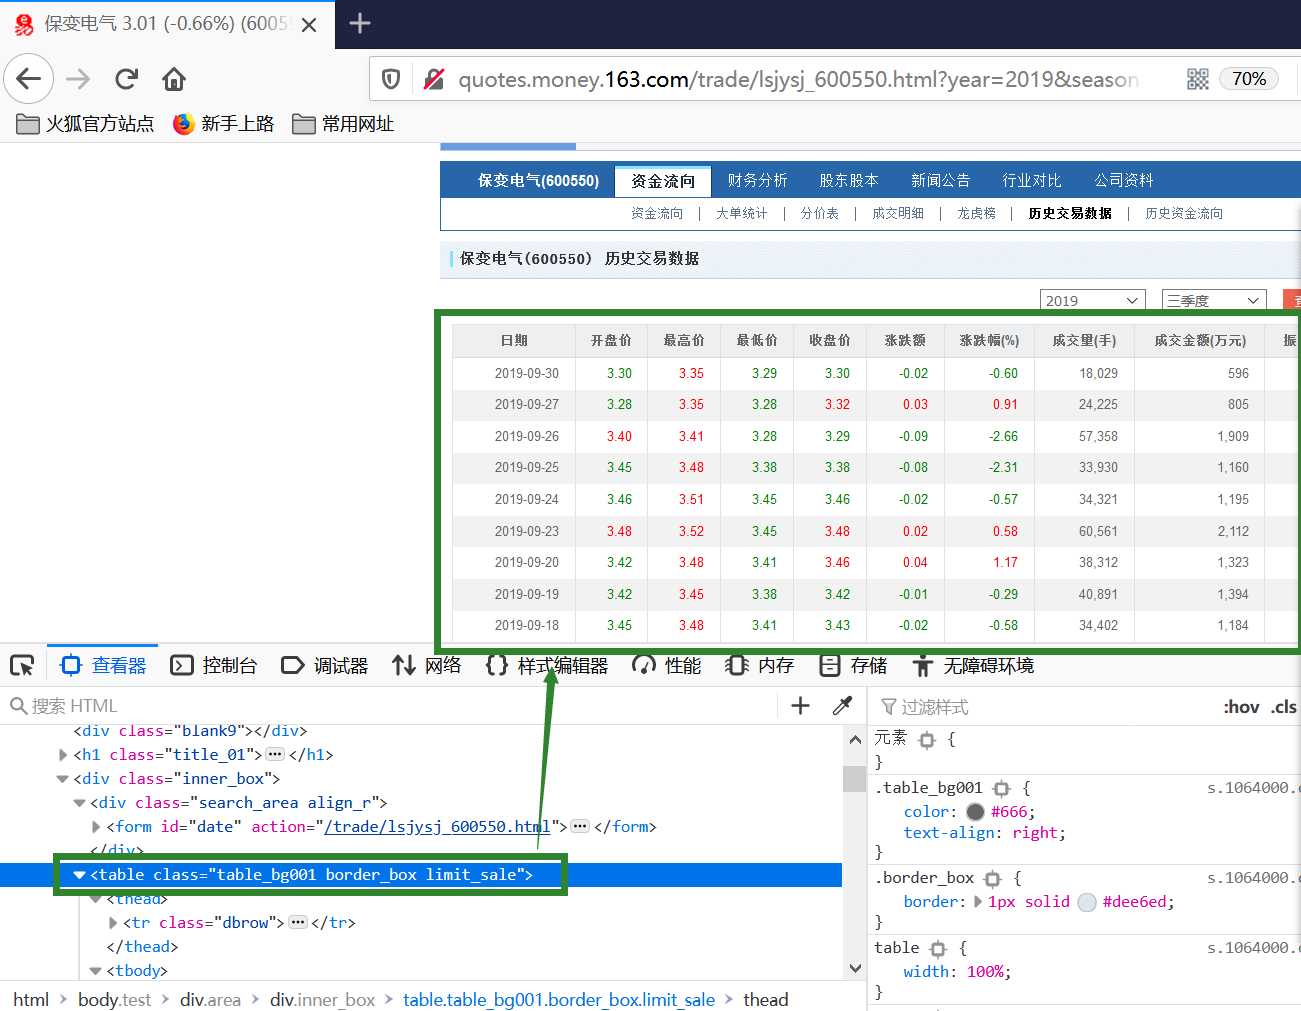Collapse the table table_bg001 node
Viewport: 1301px width, 1011px height.
click(79, 875)
